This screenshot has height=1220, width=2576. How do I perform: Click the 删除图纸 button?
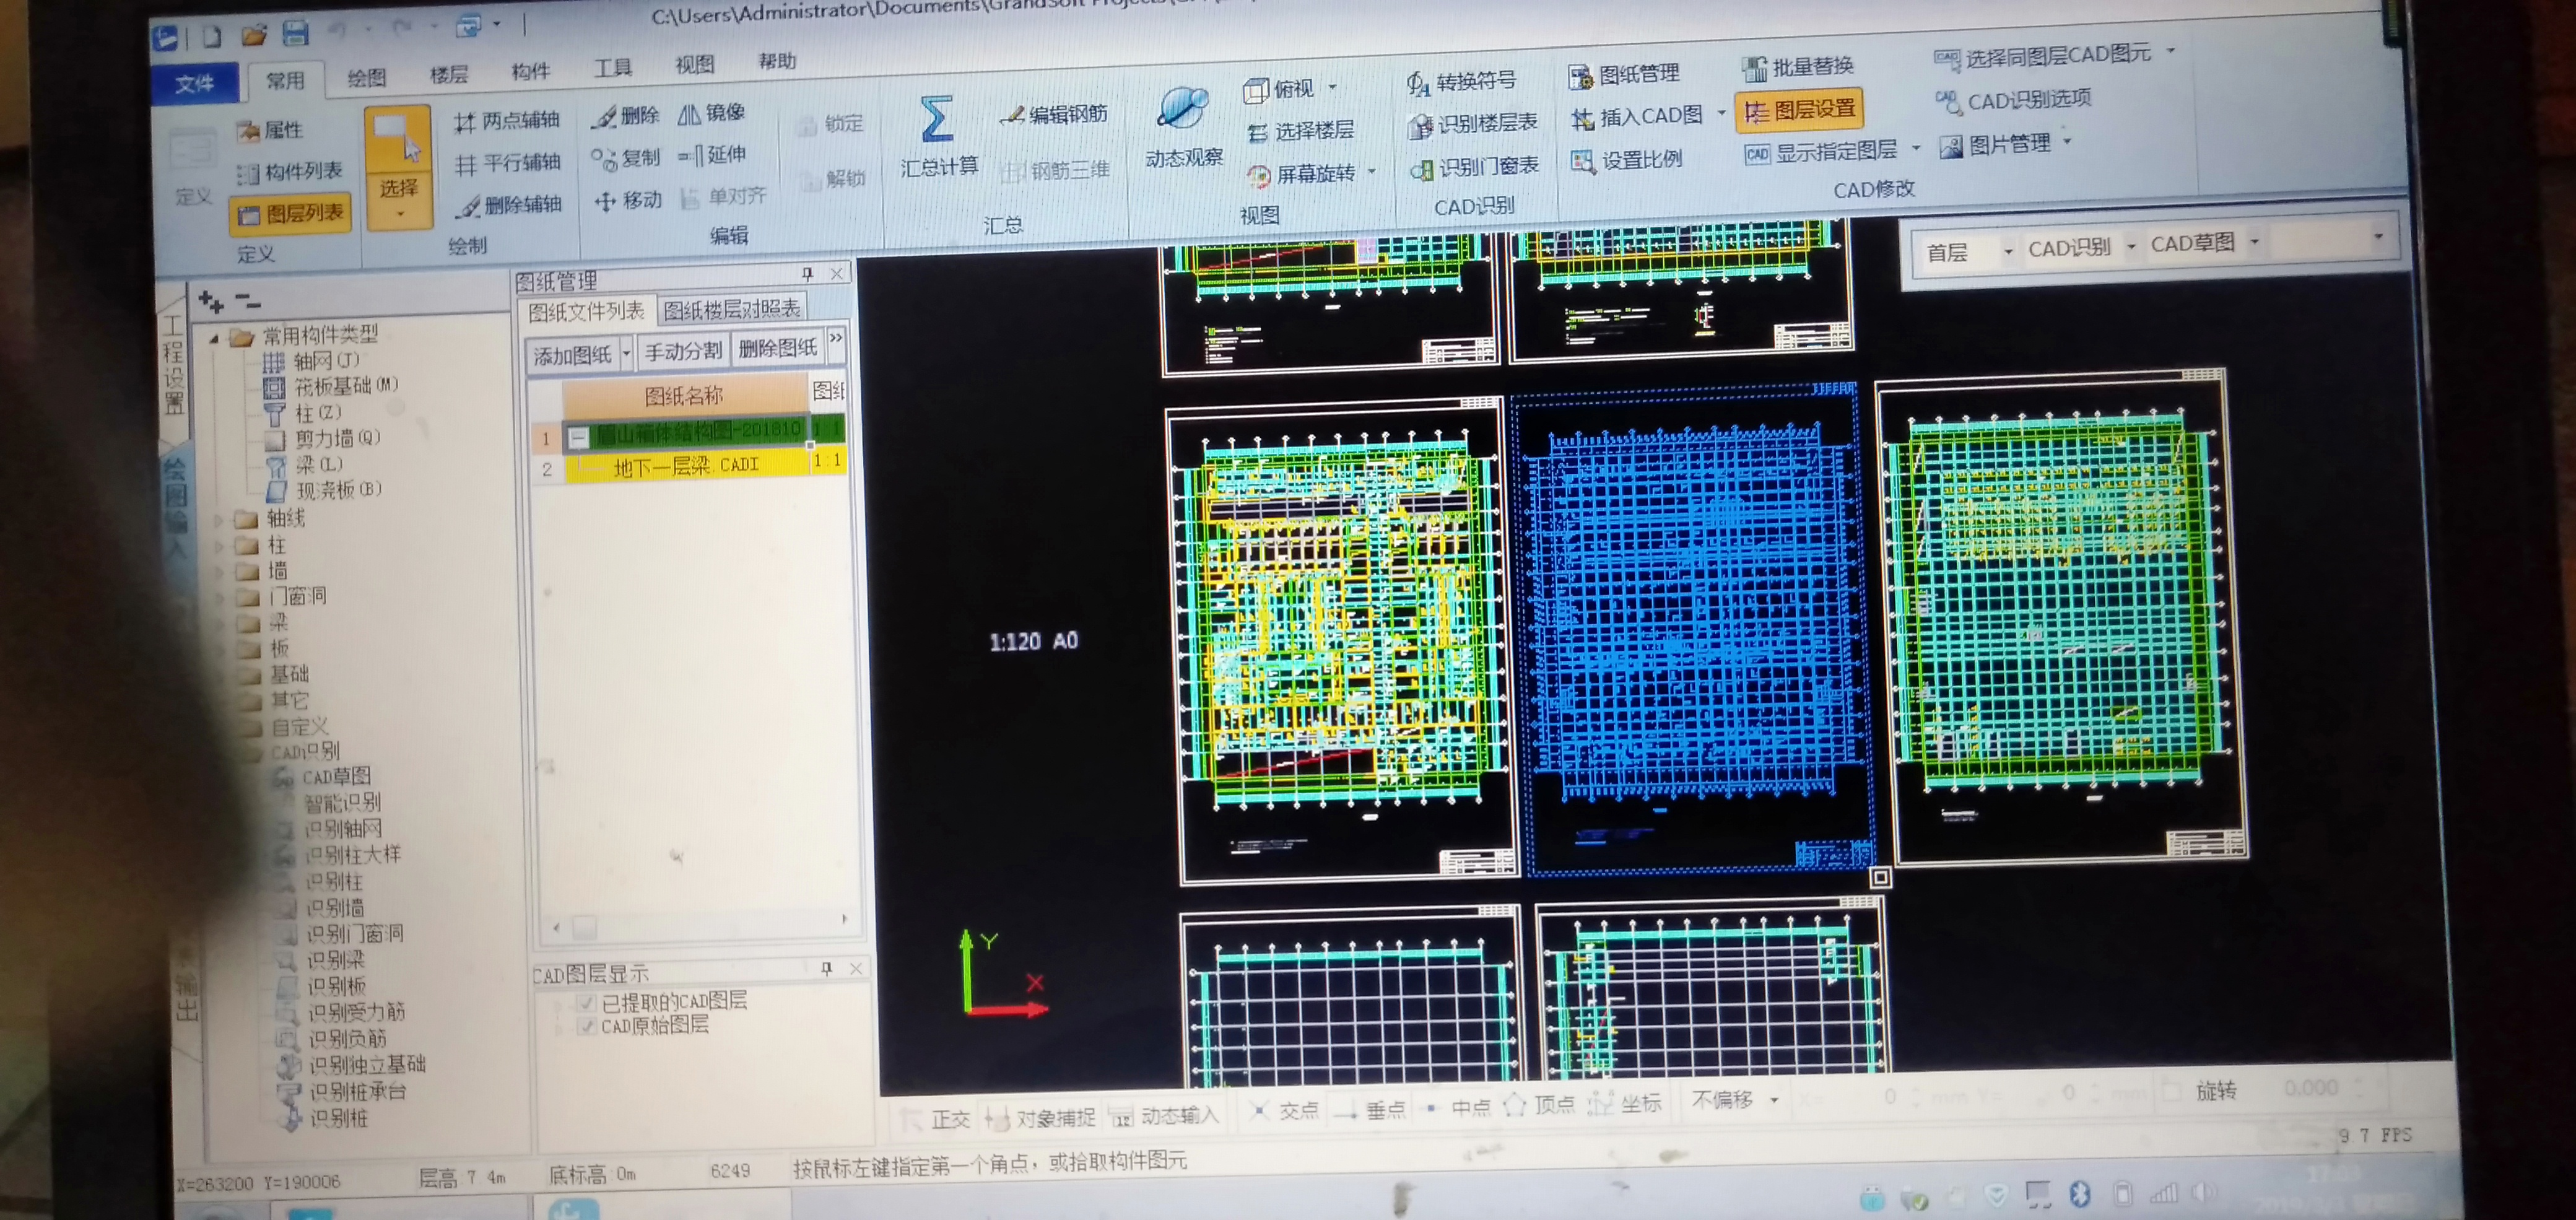777,348
